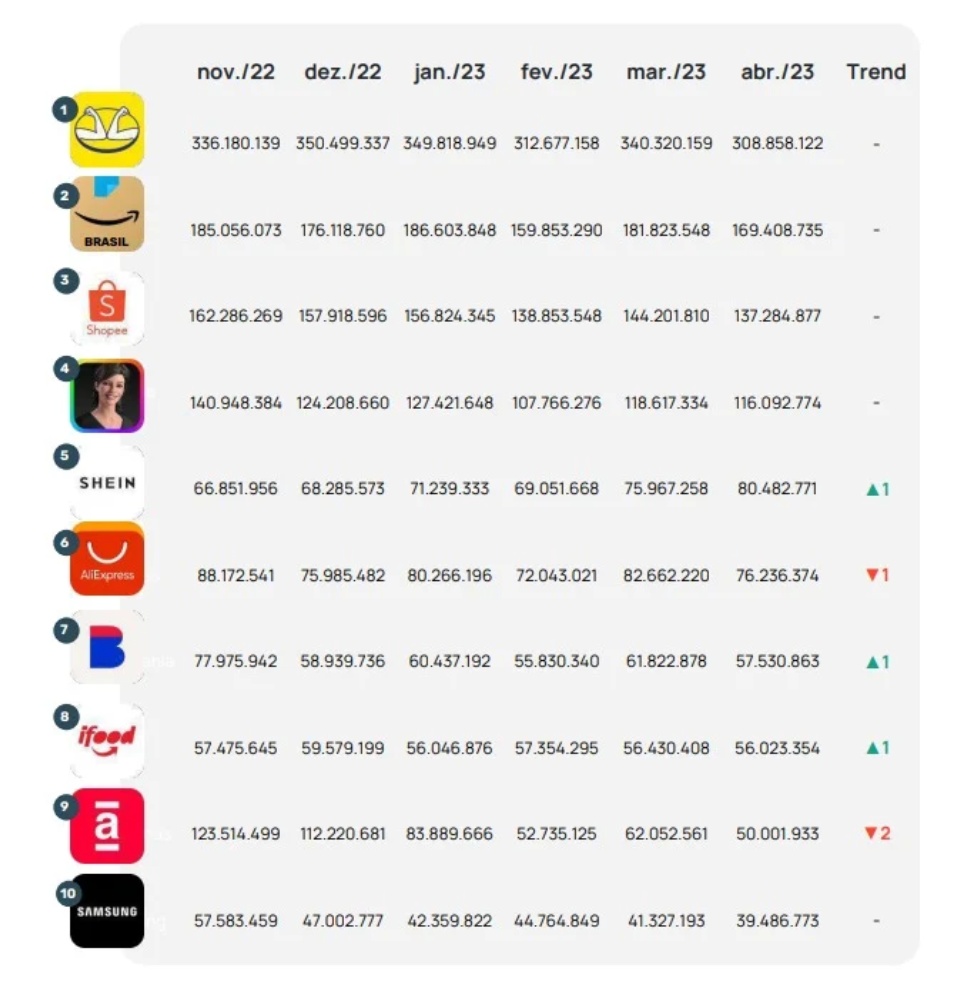976x984 pixels.
Task: Click the Mercado Livre handshake logo
Action: tap(107, 129)
